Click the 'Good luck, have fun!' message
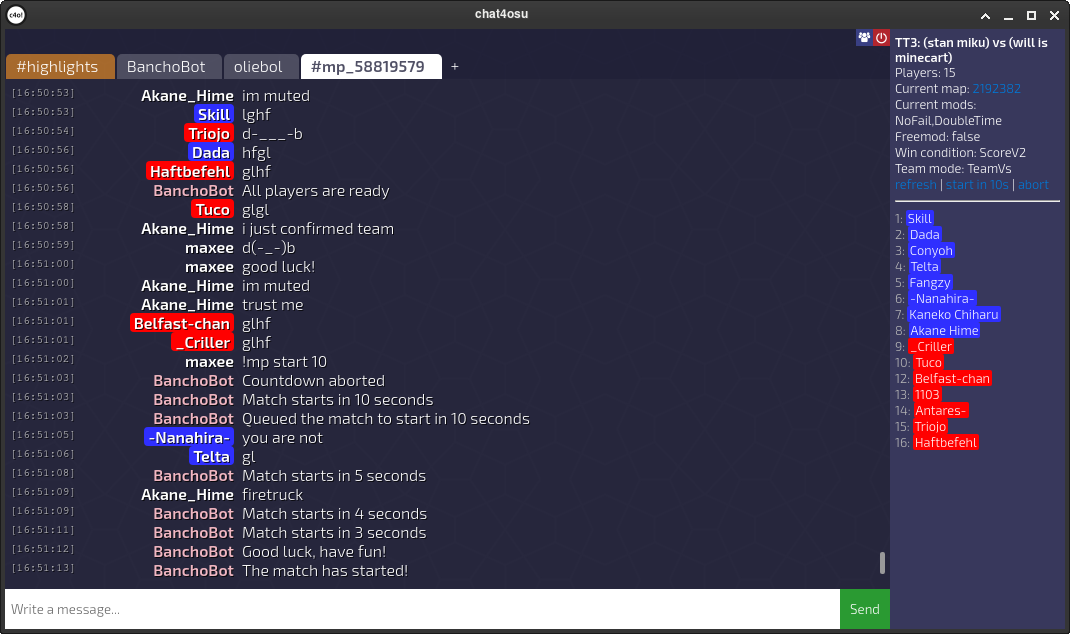The height and width of the screenshot is (634, 1070). (314, 552)
